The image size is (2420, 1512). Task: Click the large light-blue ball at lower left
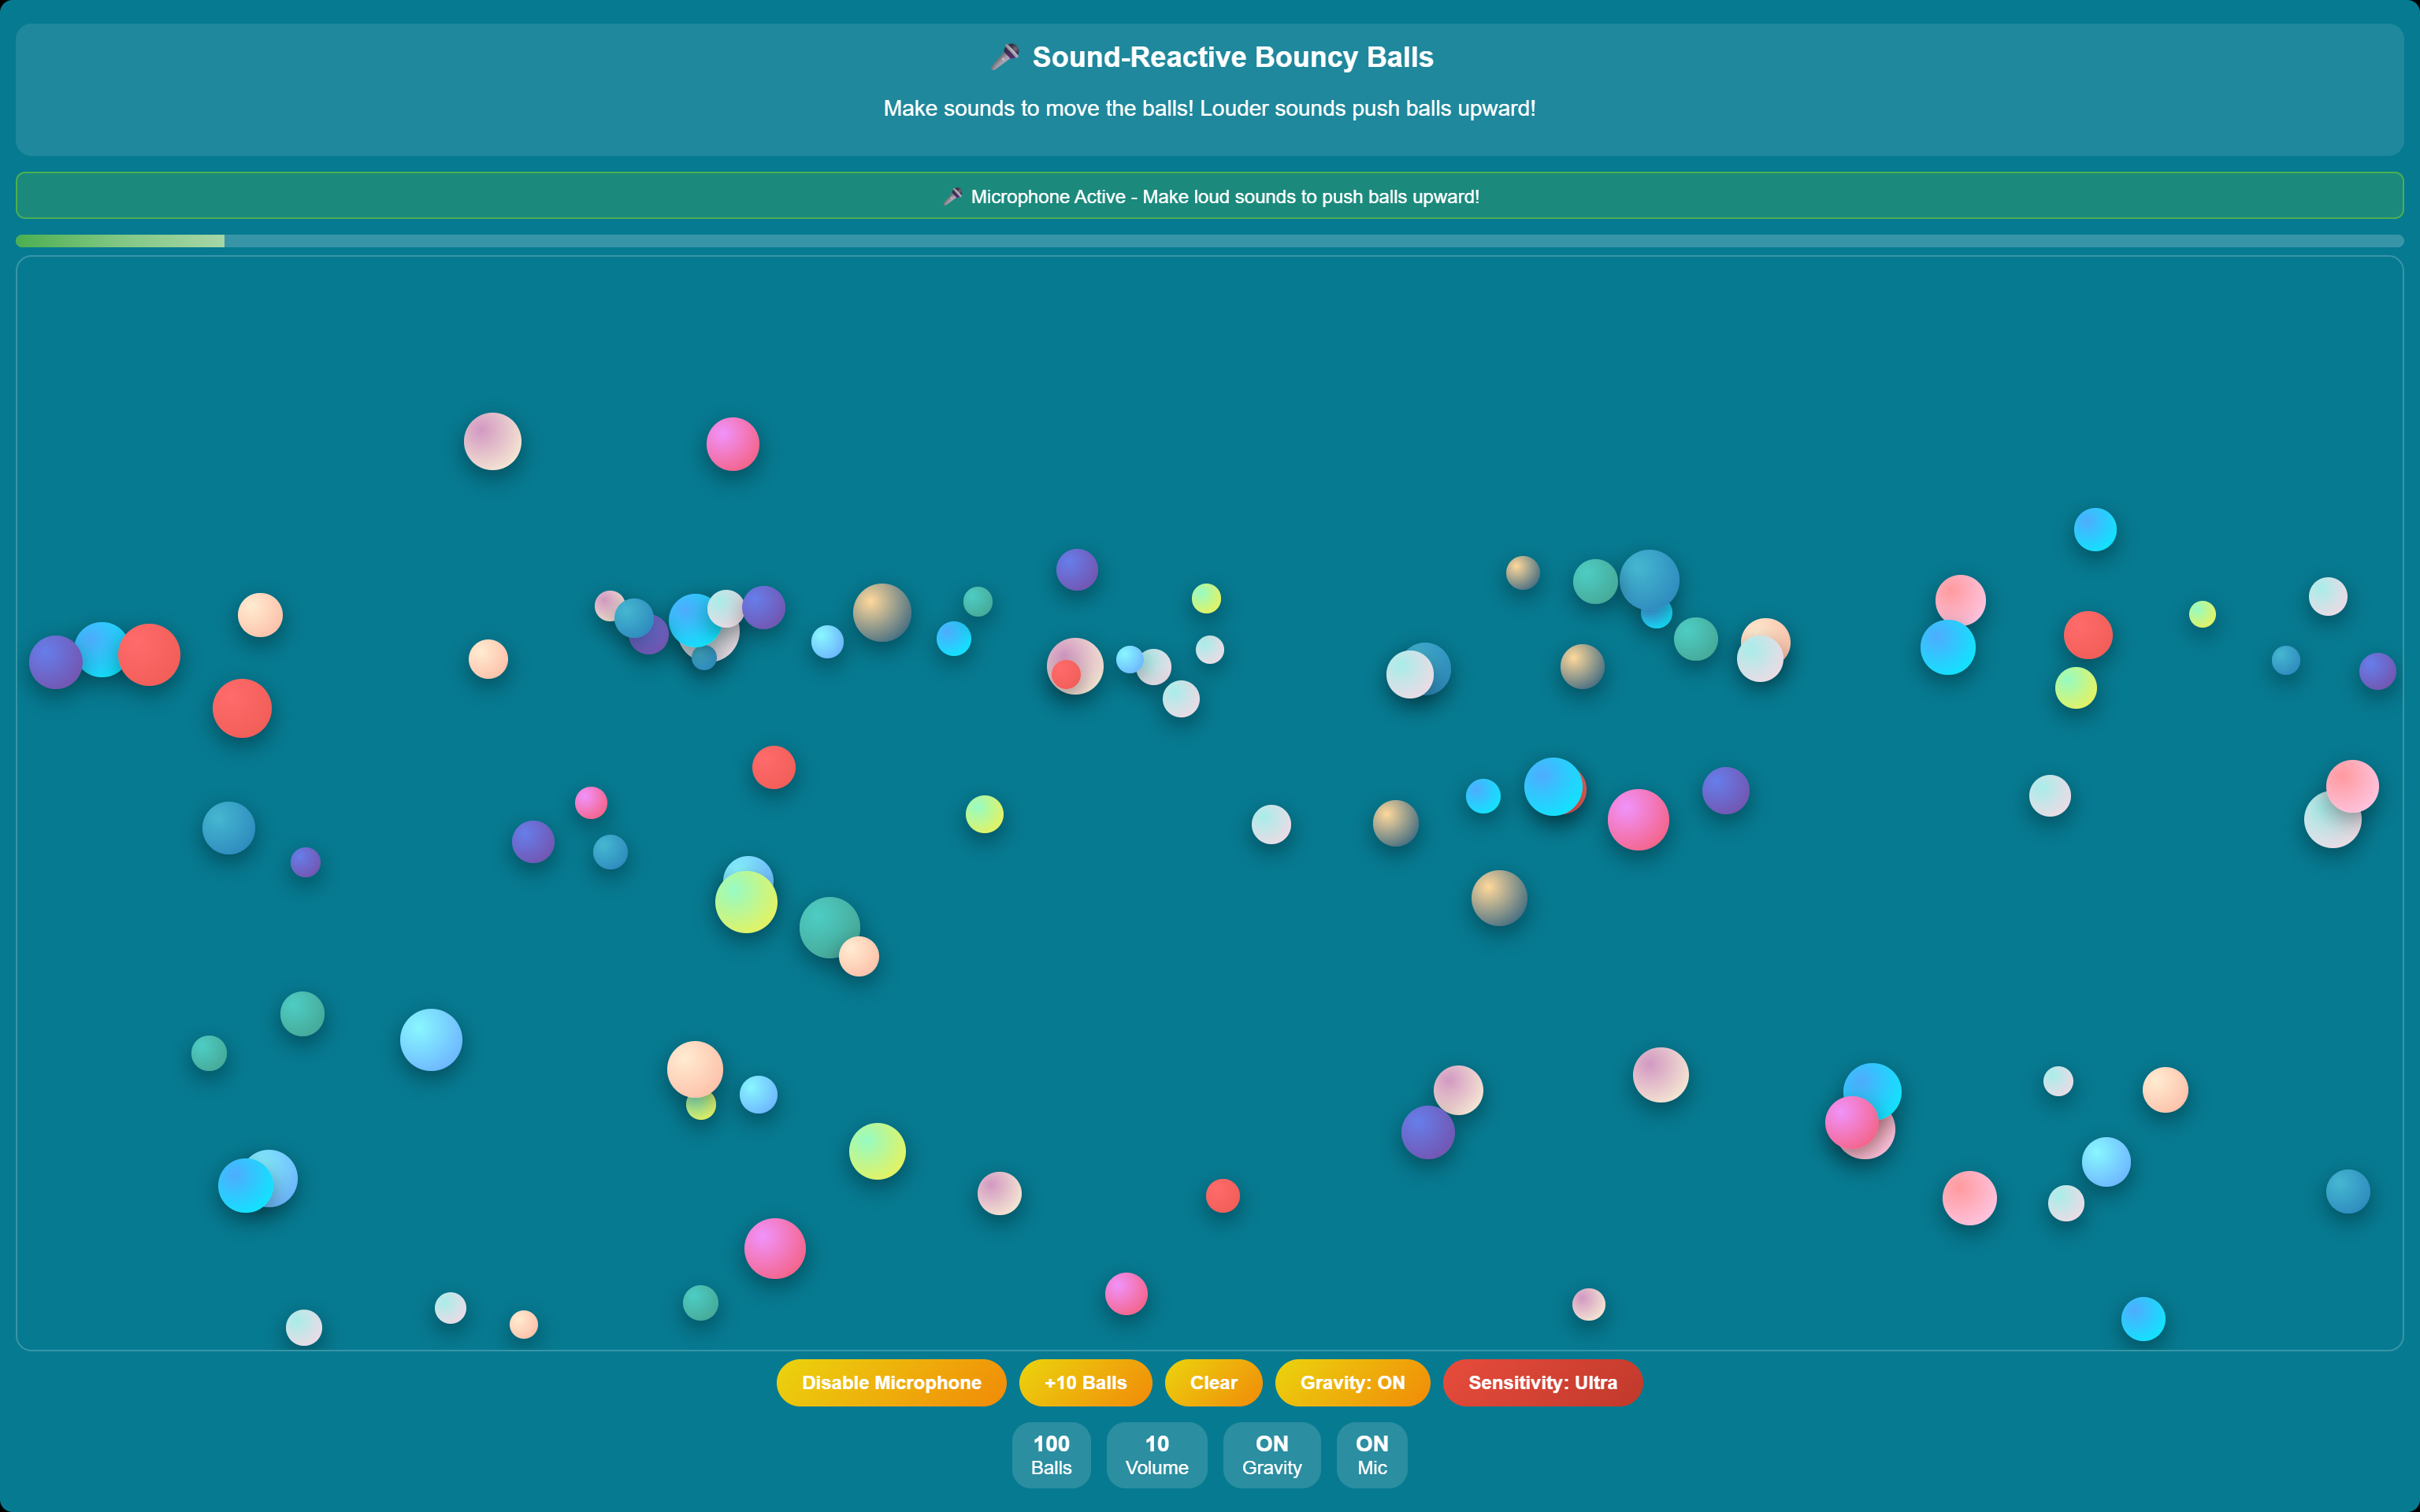(431, 1040)
